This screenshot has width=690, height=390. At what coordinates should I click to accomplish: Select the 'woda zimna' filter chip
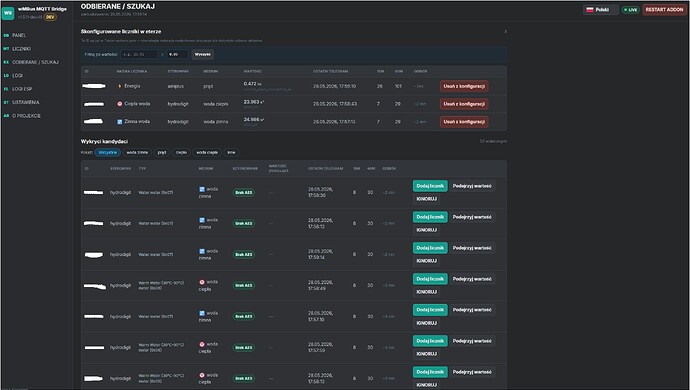(137, 152)
